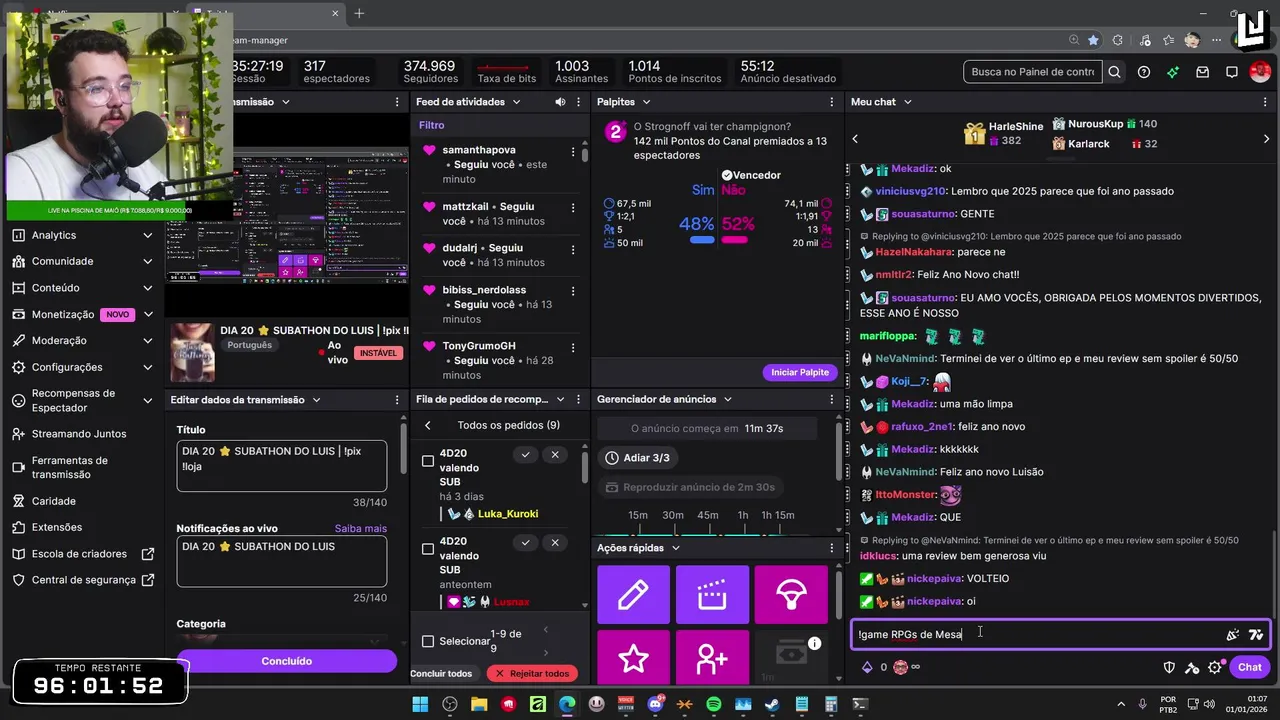The height and width of the screenshot is (720, 1280).
Task: Click the Iniciar Palpite button
Action: coord(800,372)
